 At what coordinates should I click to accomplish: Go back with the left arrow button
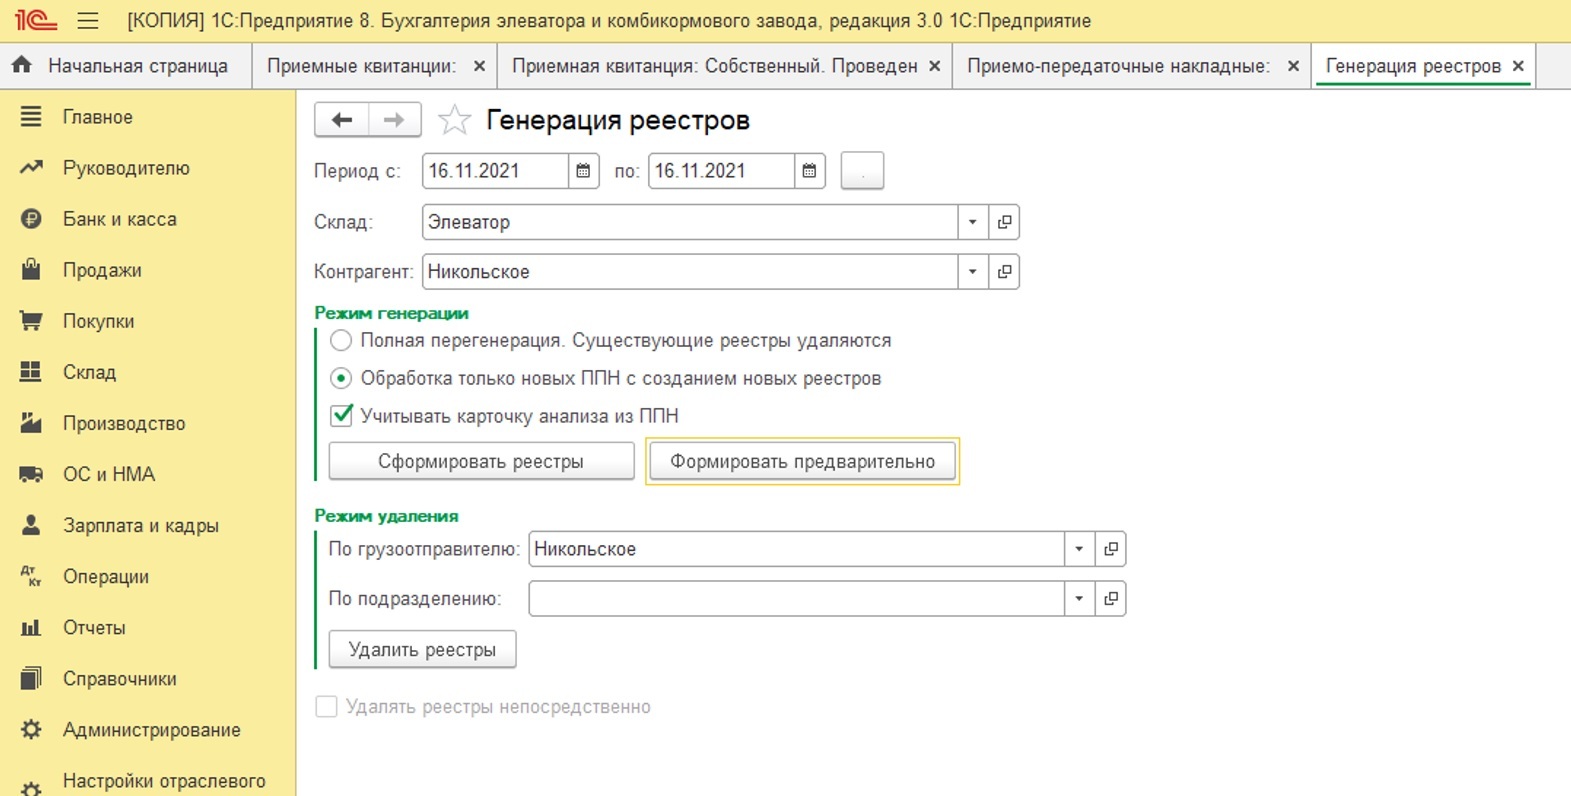(x=342, y=120)
